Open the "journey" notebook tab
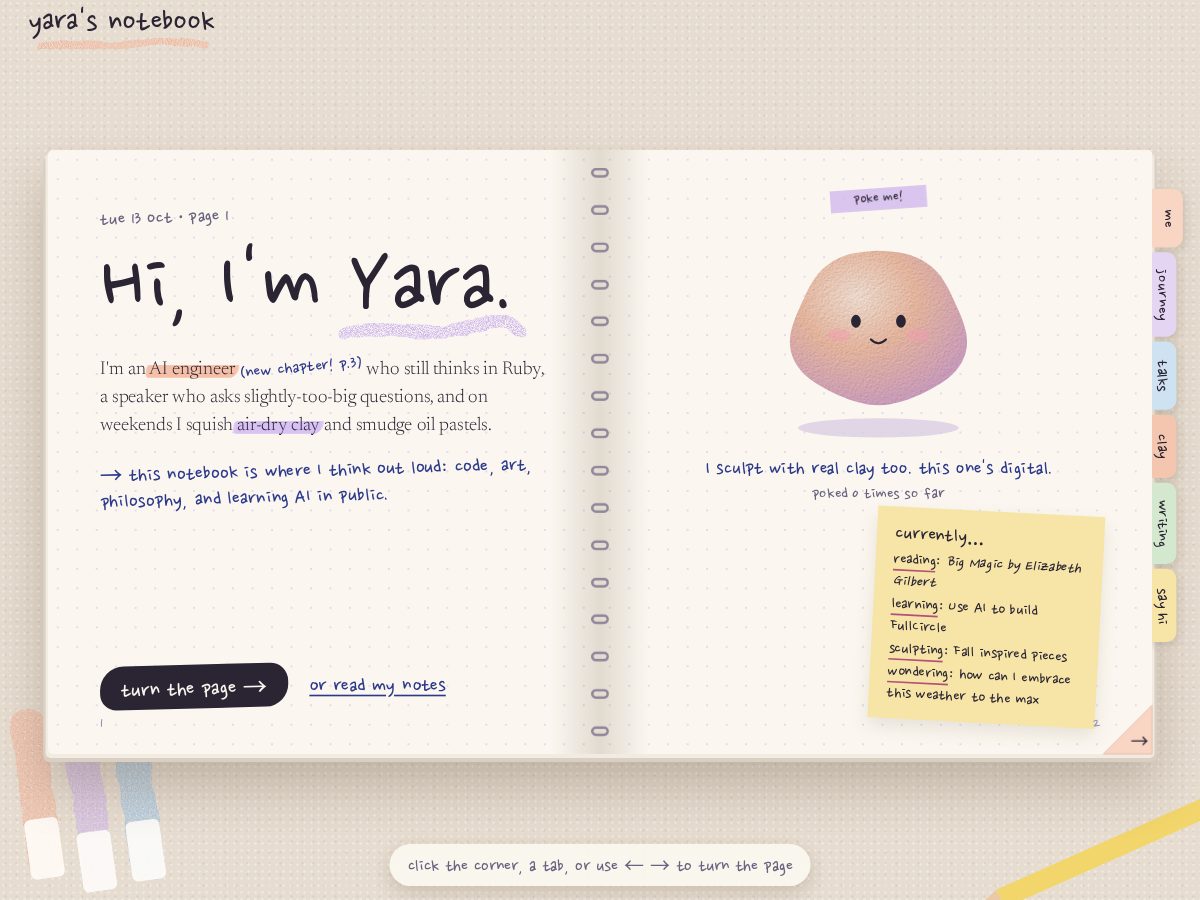Image resolution: width=1200 pixels, height=900 pixels. (x=1163, y=294)
